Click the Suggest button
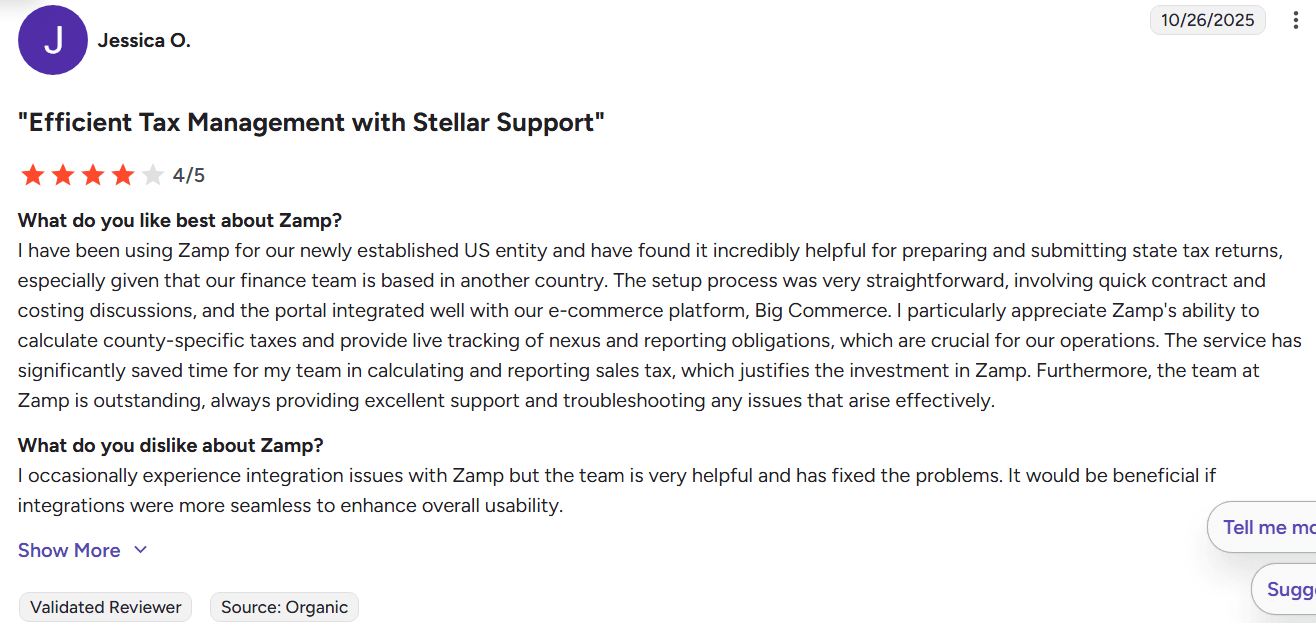Viewport: 1316px width, 623px height. coord(1288,589)
